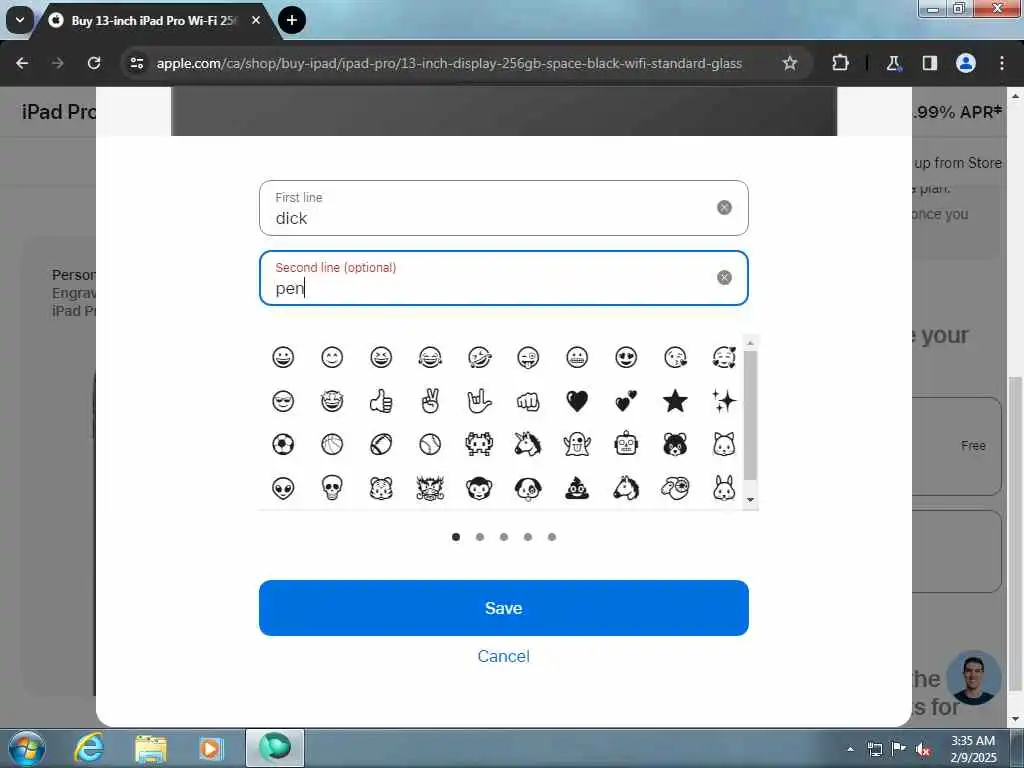Cancel the engraving dialog

pos(504,656)
